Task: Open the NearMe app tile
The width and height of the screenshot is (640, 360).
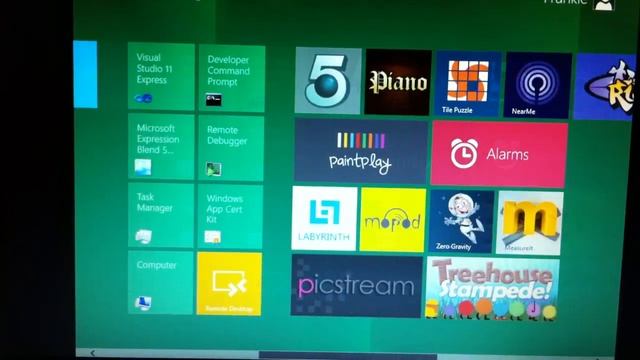Action: pyautogui.click(x=538, y=85)
